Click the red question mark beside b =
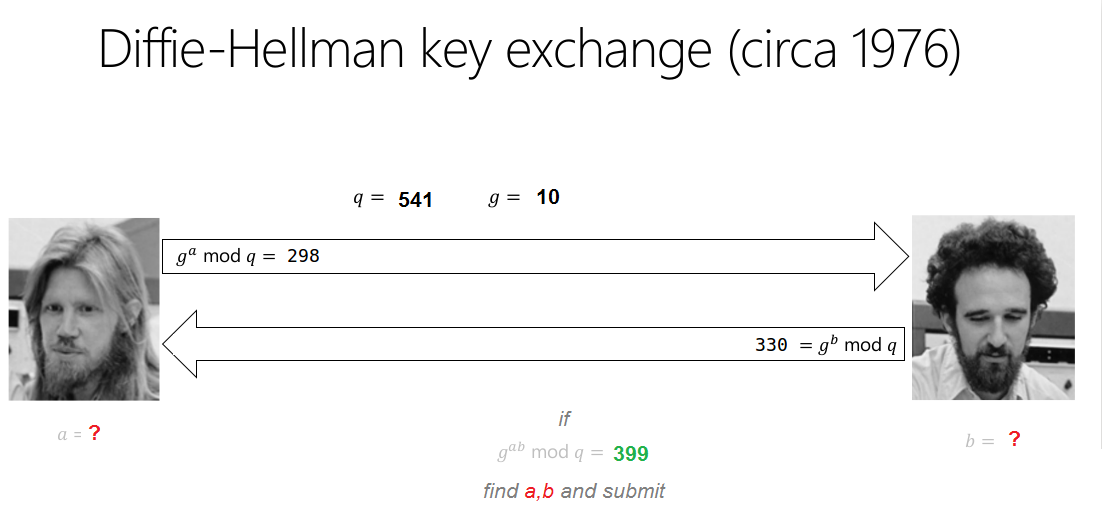The height and width of the screenshot is (515, 1102). click(x=1014, y=439)
